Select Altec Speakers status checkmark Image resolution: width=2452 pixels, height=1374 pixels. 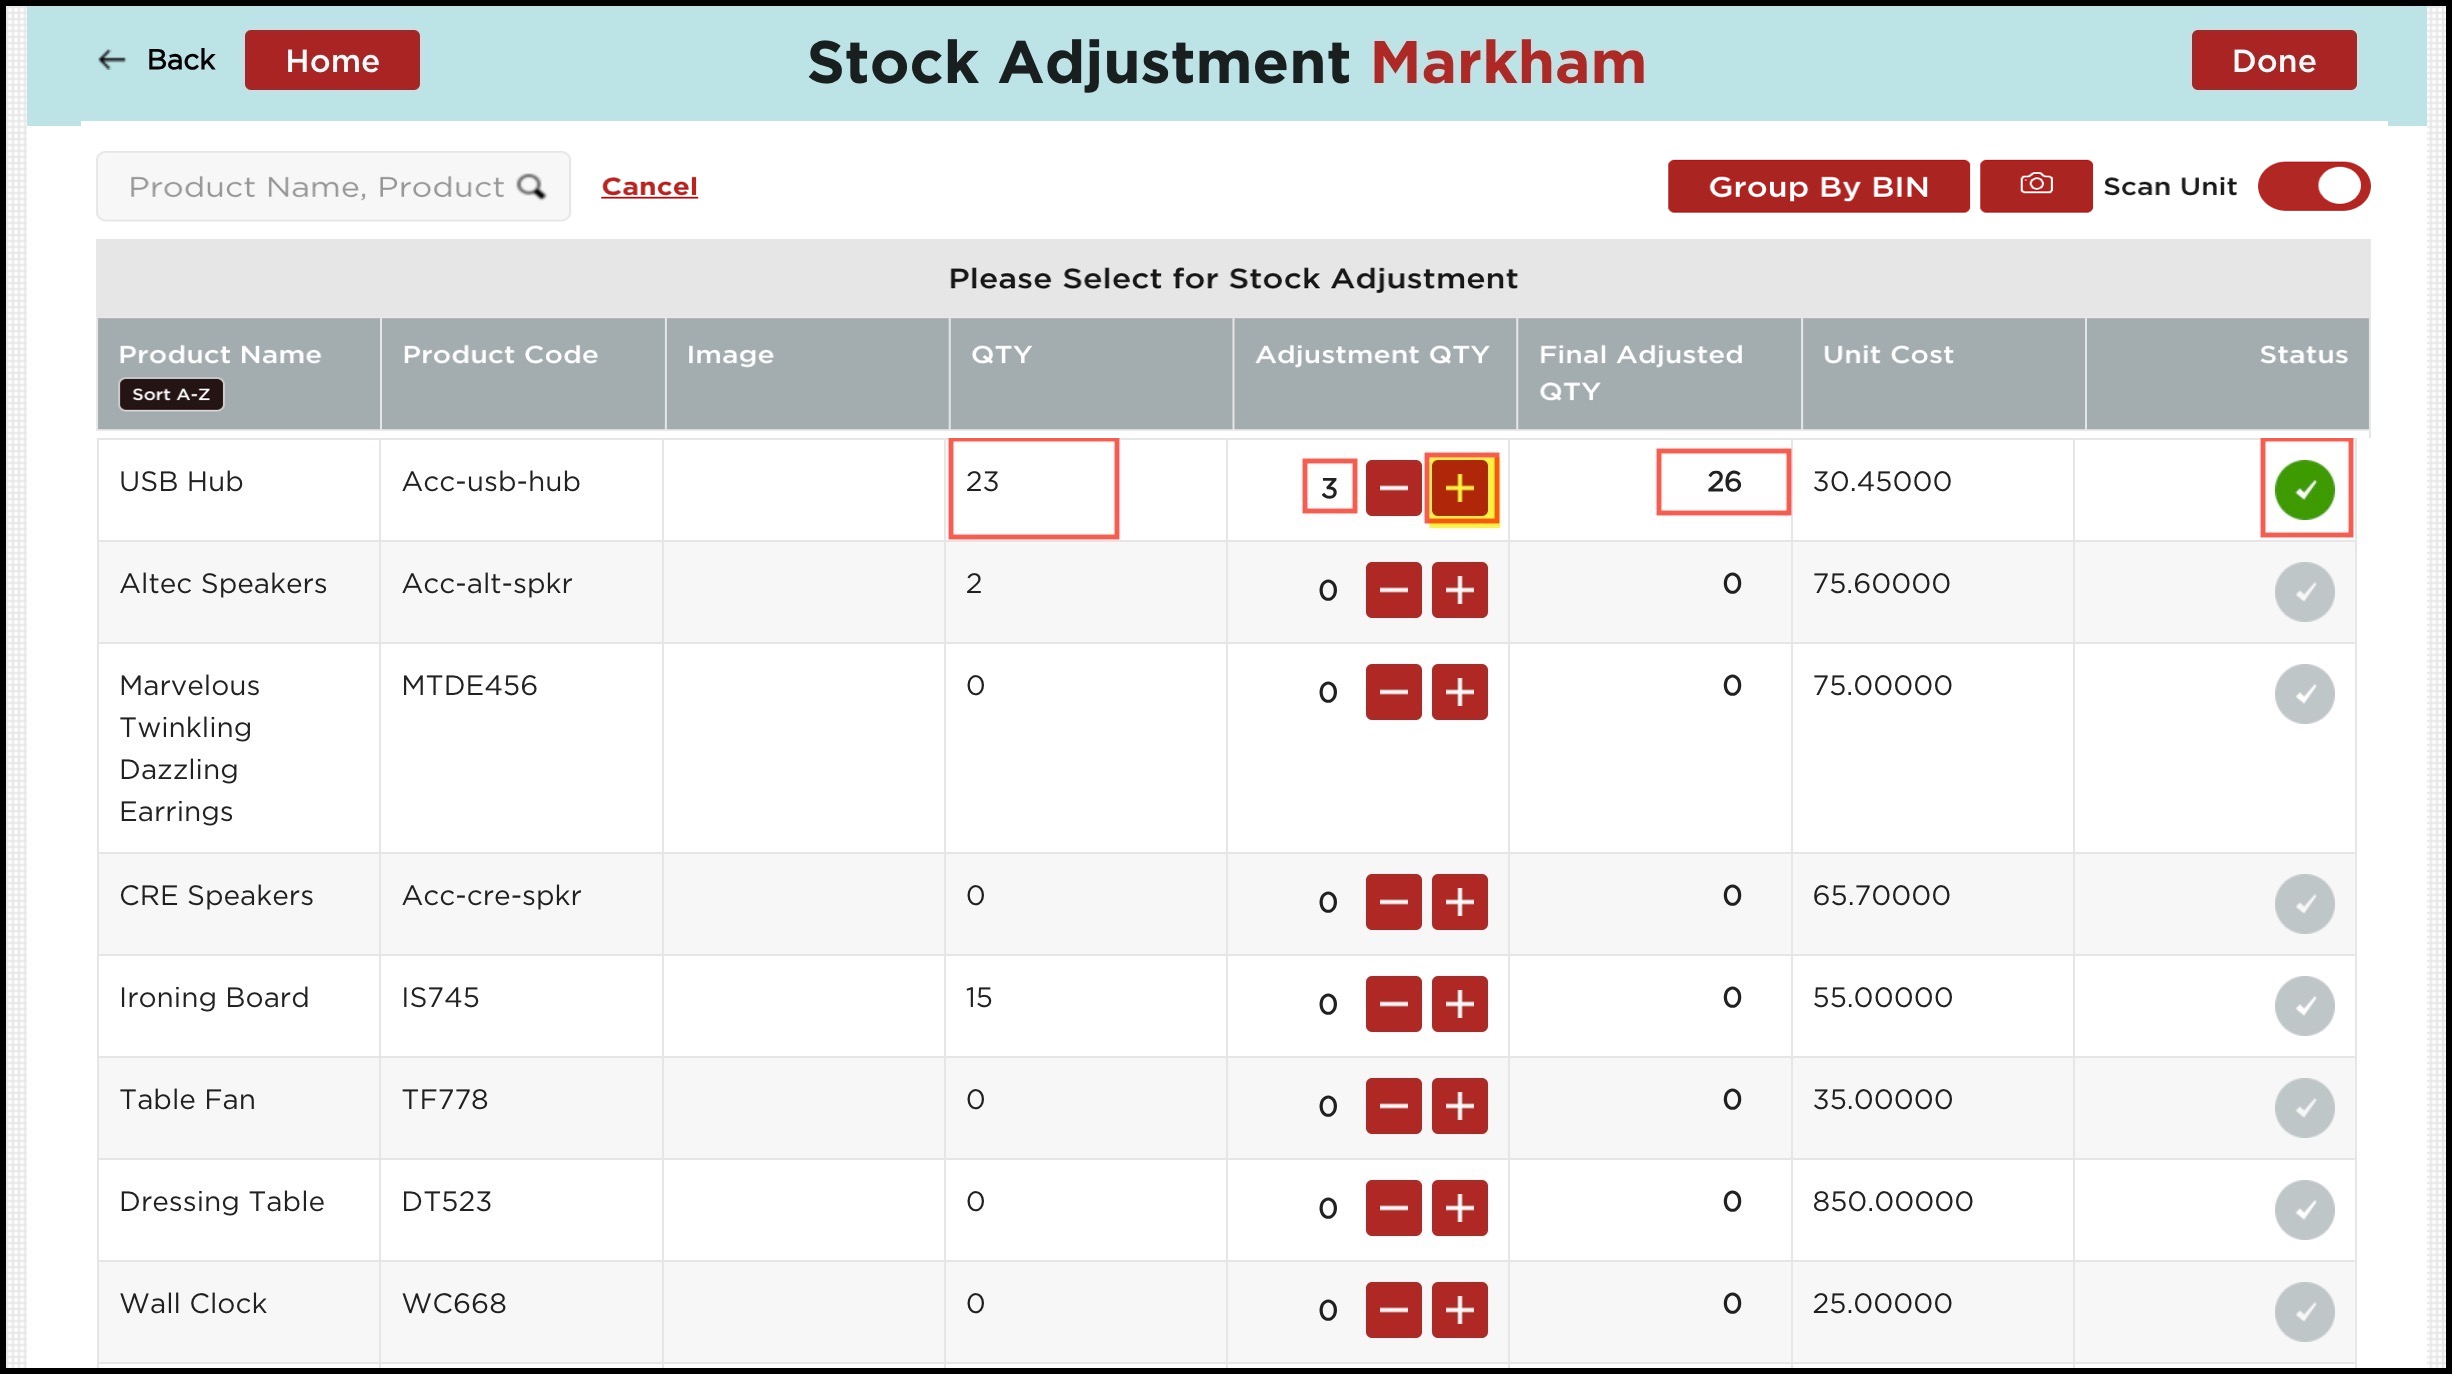pyautogui.click(x=2304, y=592)
